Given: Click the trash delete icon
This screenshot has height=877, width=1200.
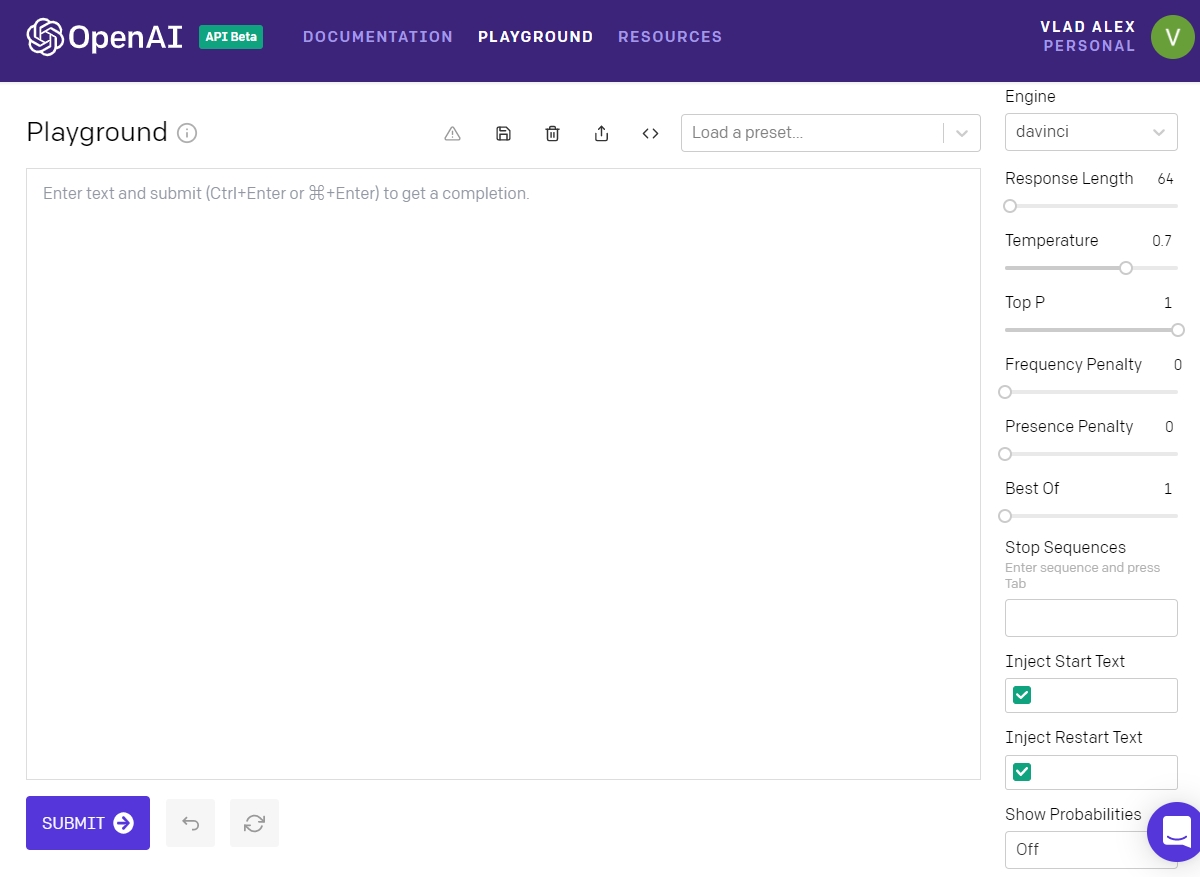Looking at the screenshot, I should 552,134.
